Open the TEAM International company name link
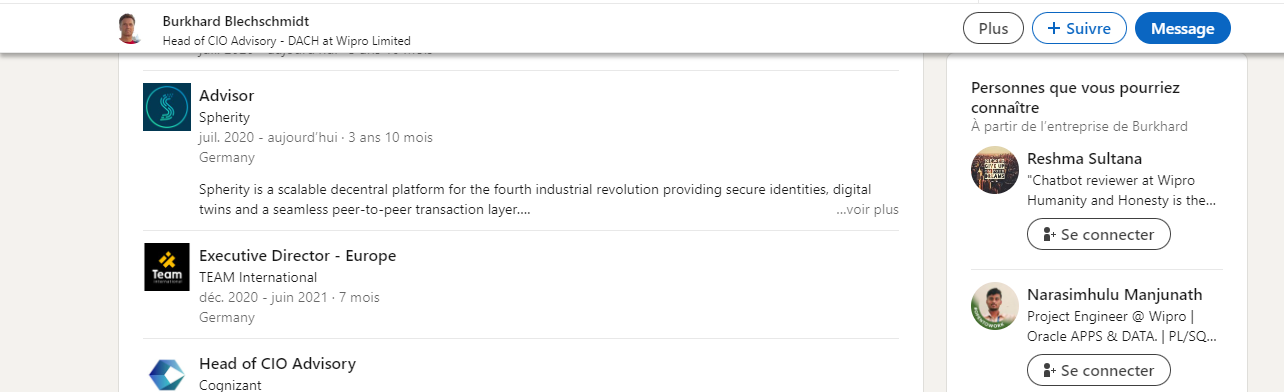The height and width of the screenshot is (392, 1284). tap(258, 277)
